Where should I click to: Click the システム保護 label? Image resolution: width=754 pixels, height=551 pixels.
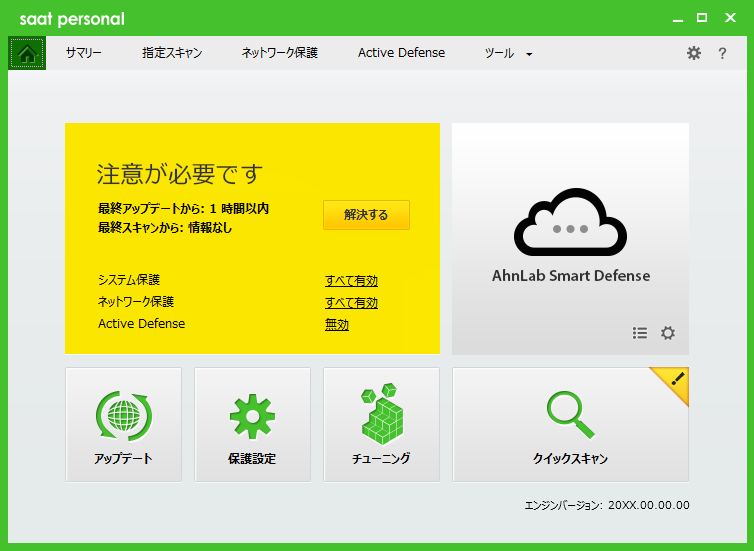[x=129, y=280]
